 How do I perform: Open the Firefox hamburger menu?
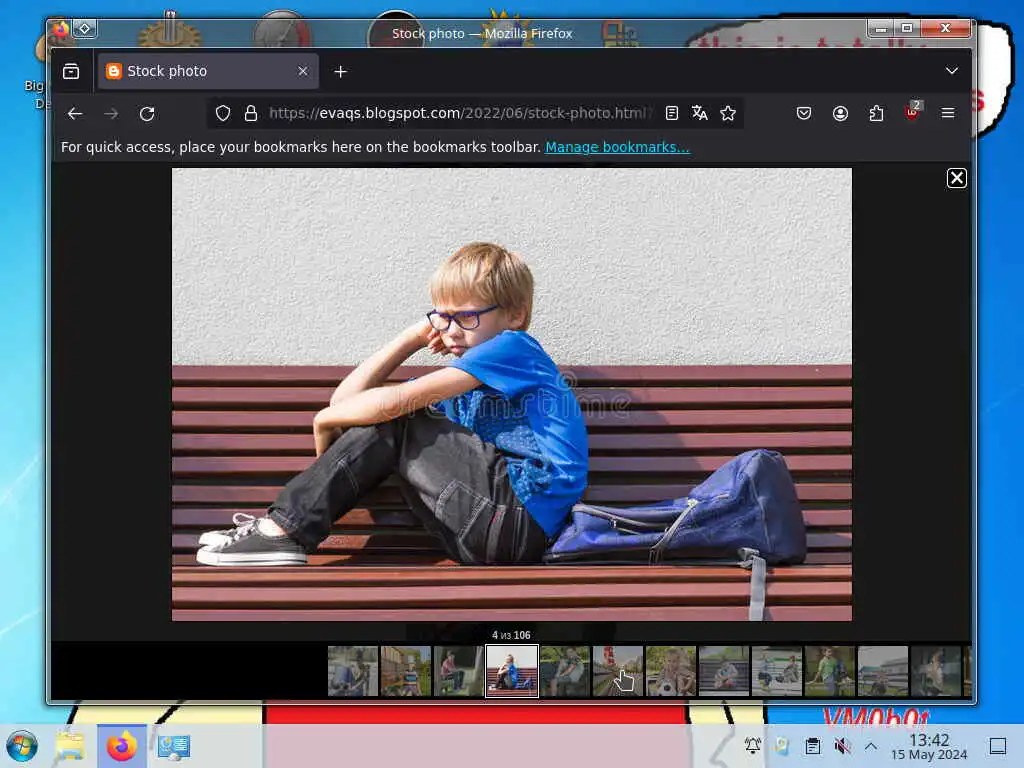click(x=948, y=114)
